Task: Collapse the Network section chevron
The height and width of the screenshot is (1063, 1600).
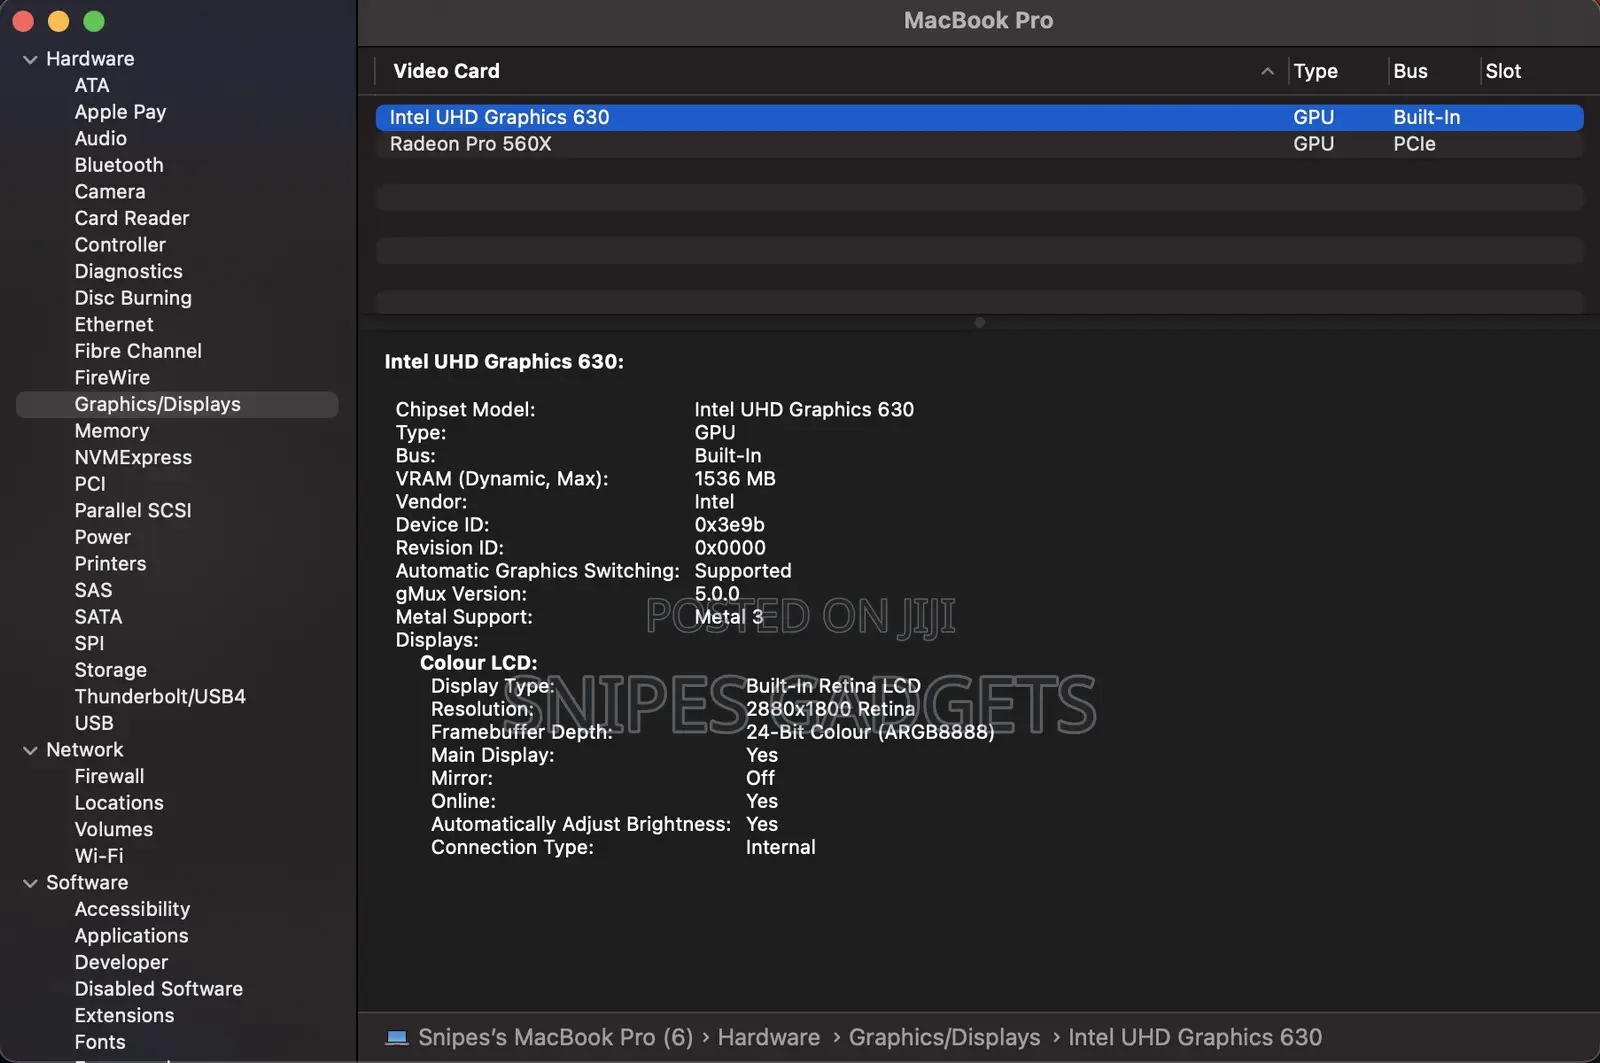Action: pos(30,751)
